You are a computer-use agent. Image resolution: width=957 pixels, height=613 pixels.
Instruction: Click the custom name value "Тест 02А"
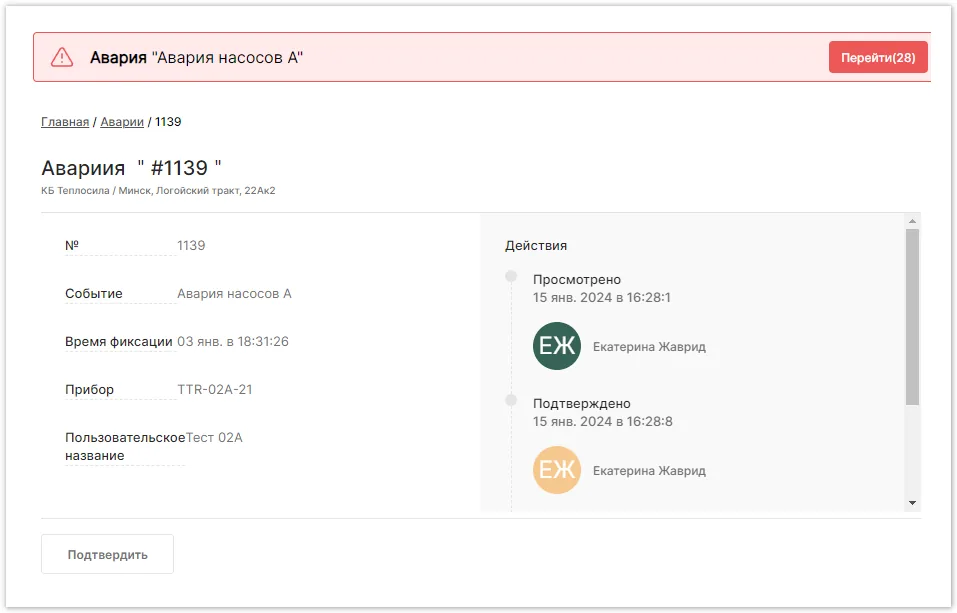click(214, 438)
